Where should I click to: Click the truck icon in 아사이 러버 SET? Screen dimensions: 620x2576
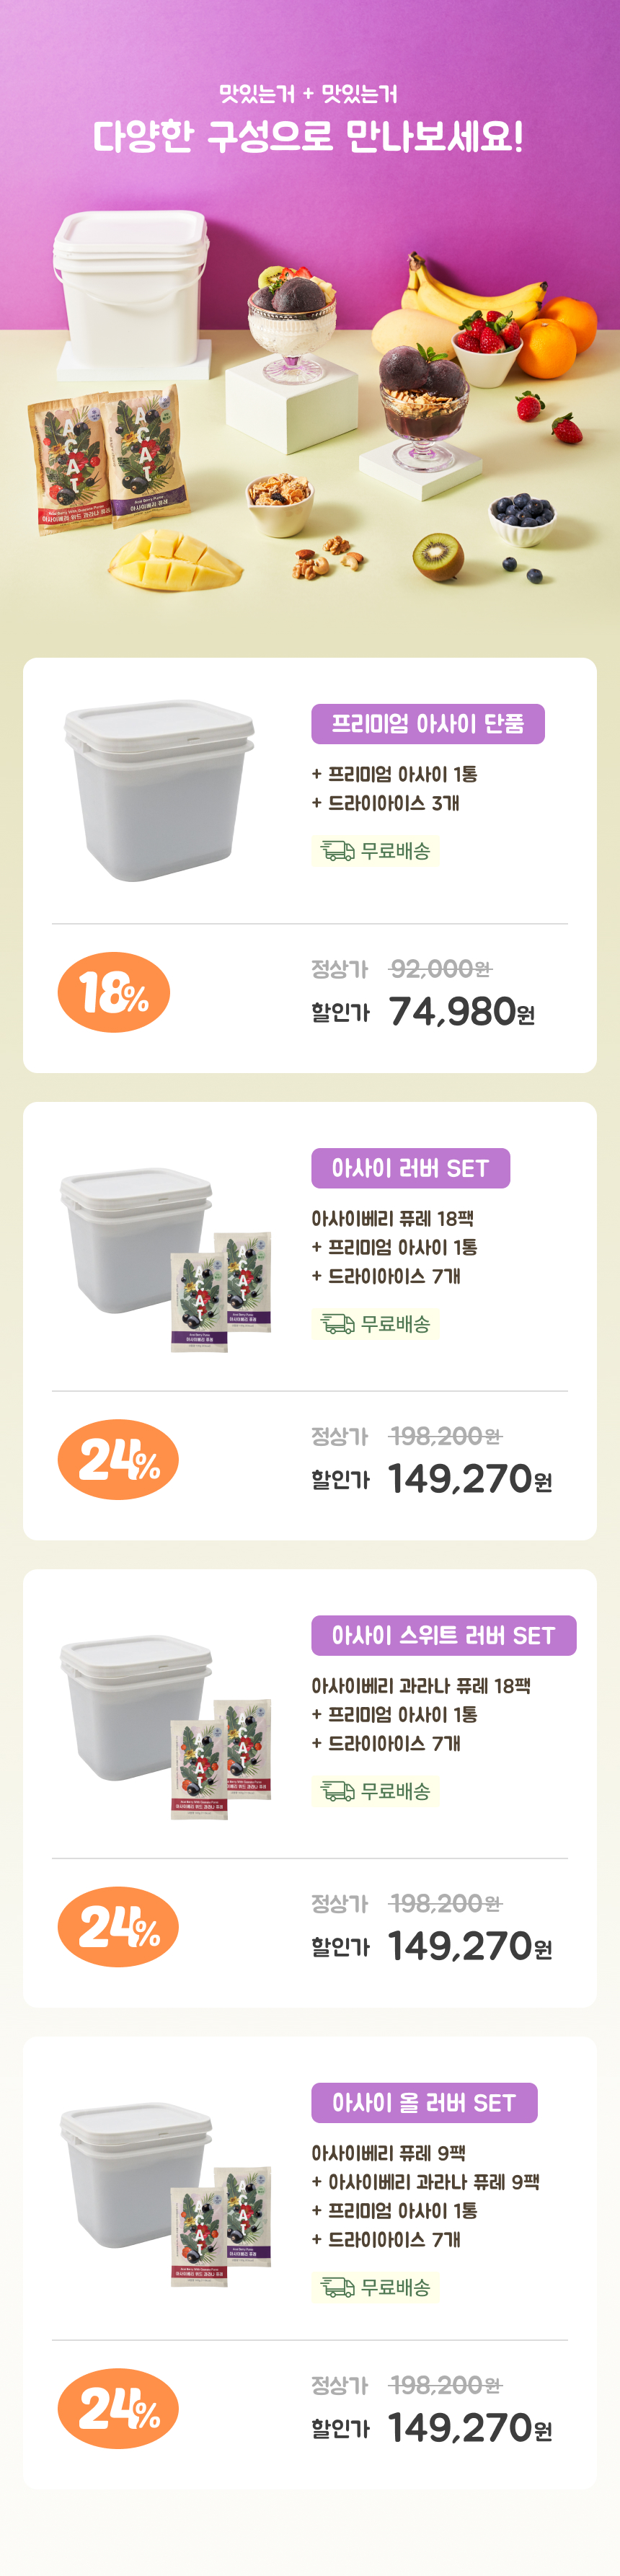(337, 1324)
